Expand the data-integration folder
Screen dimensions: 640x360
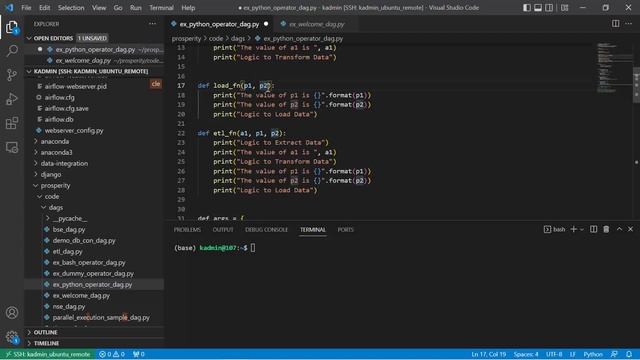coord(64,163)
